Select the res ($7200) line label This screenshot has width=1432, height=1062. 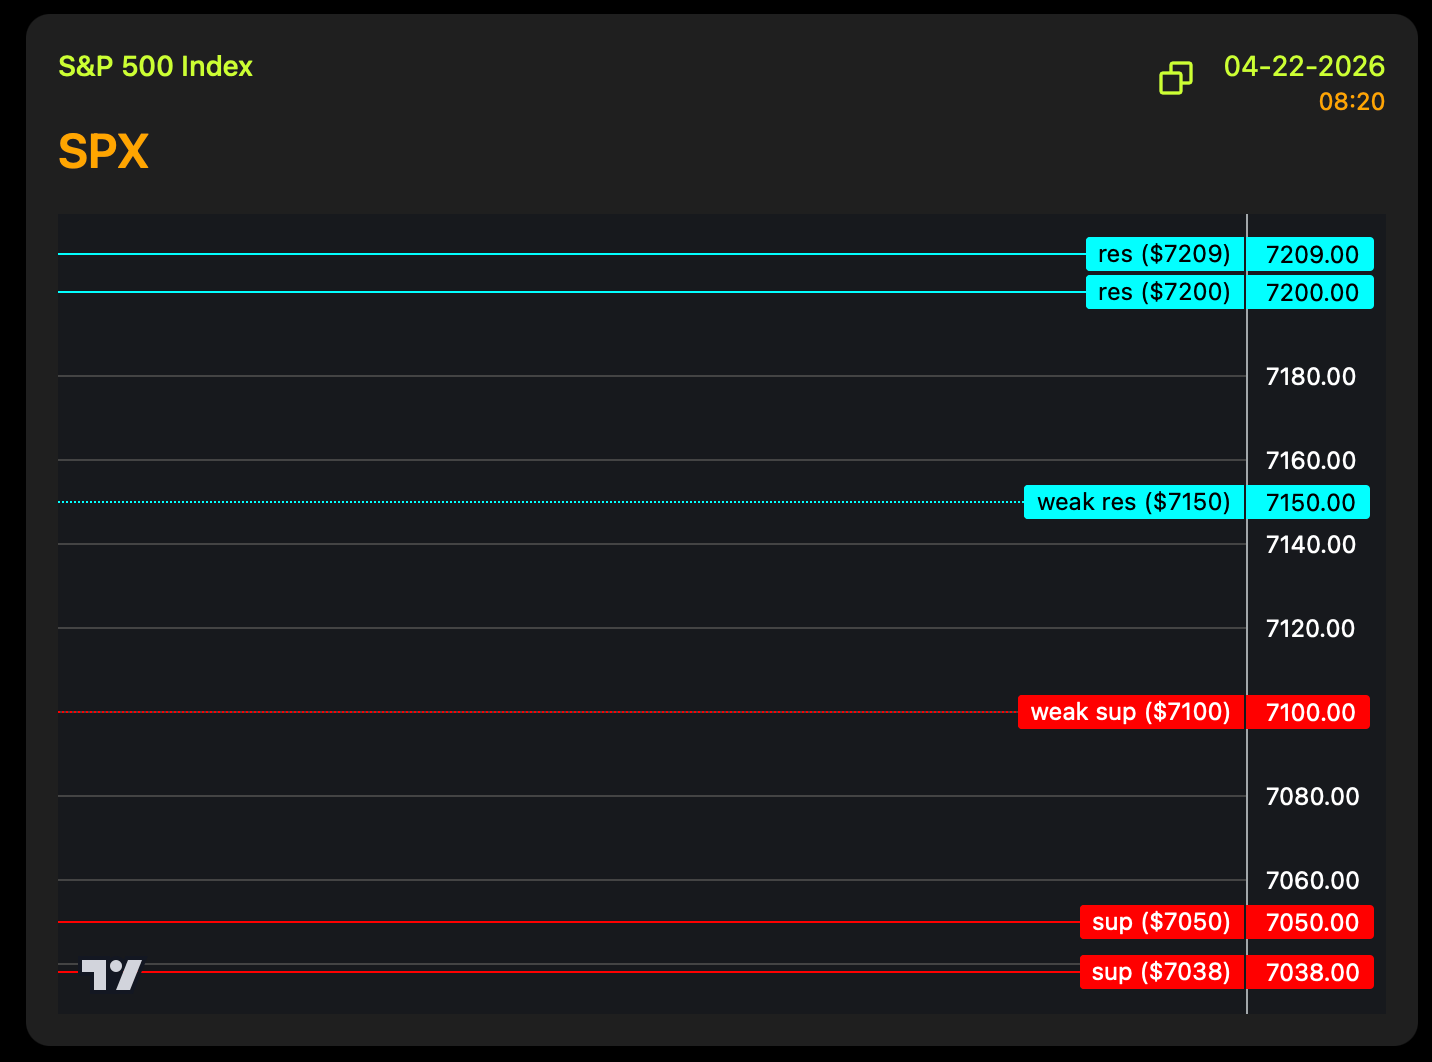(1165, 292)
